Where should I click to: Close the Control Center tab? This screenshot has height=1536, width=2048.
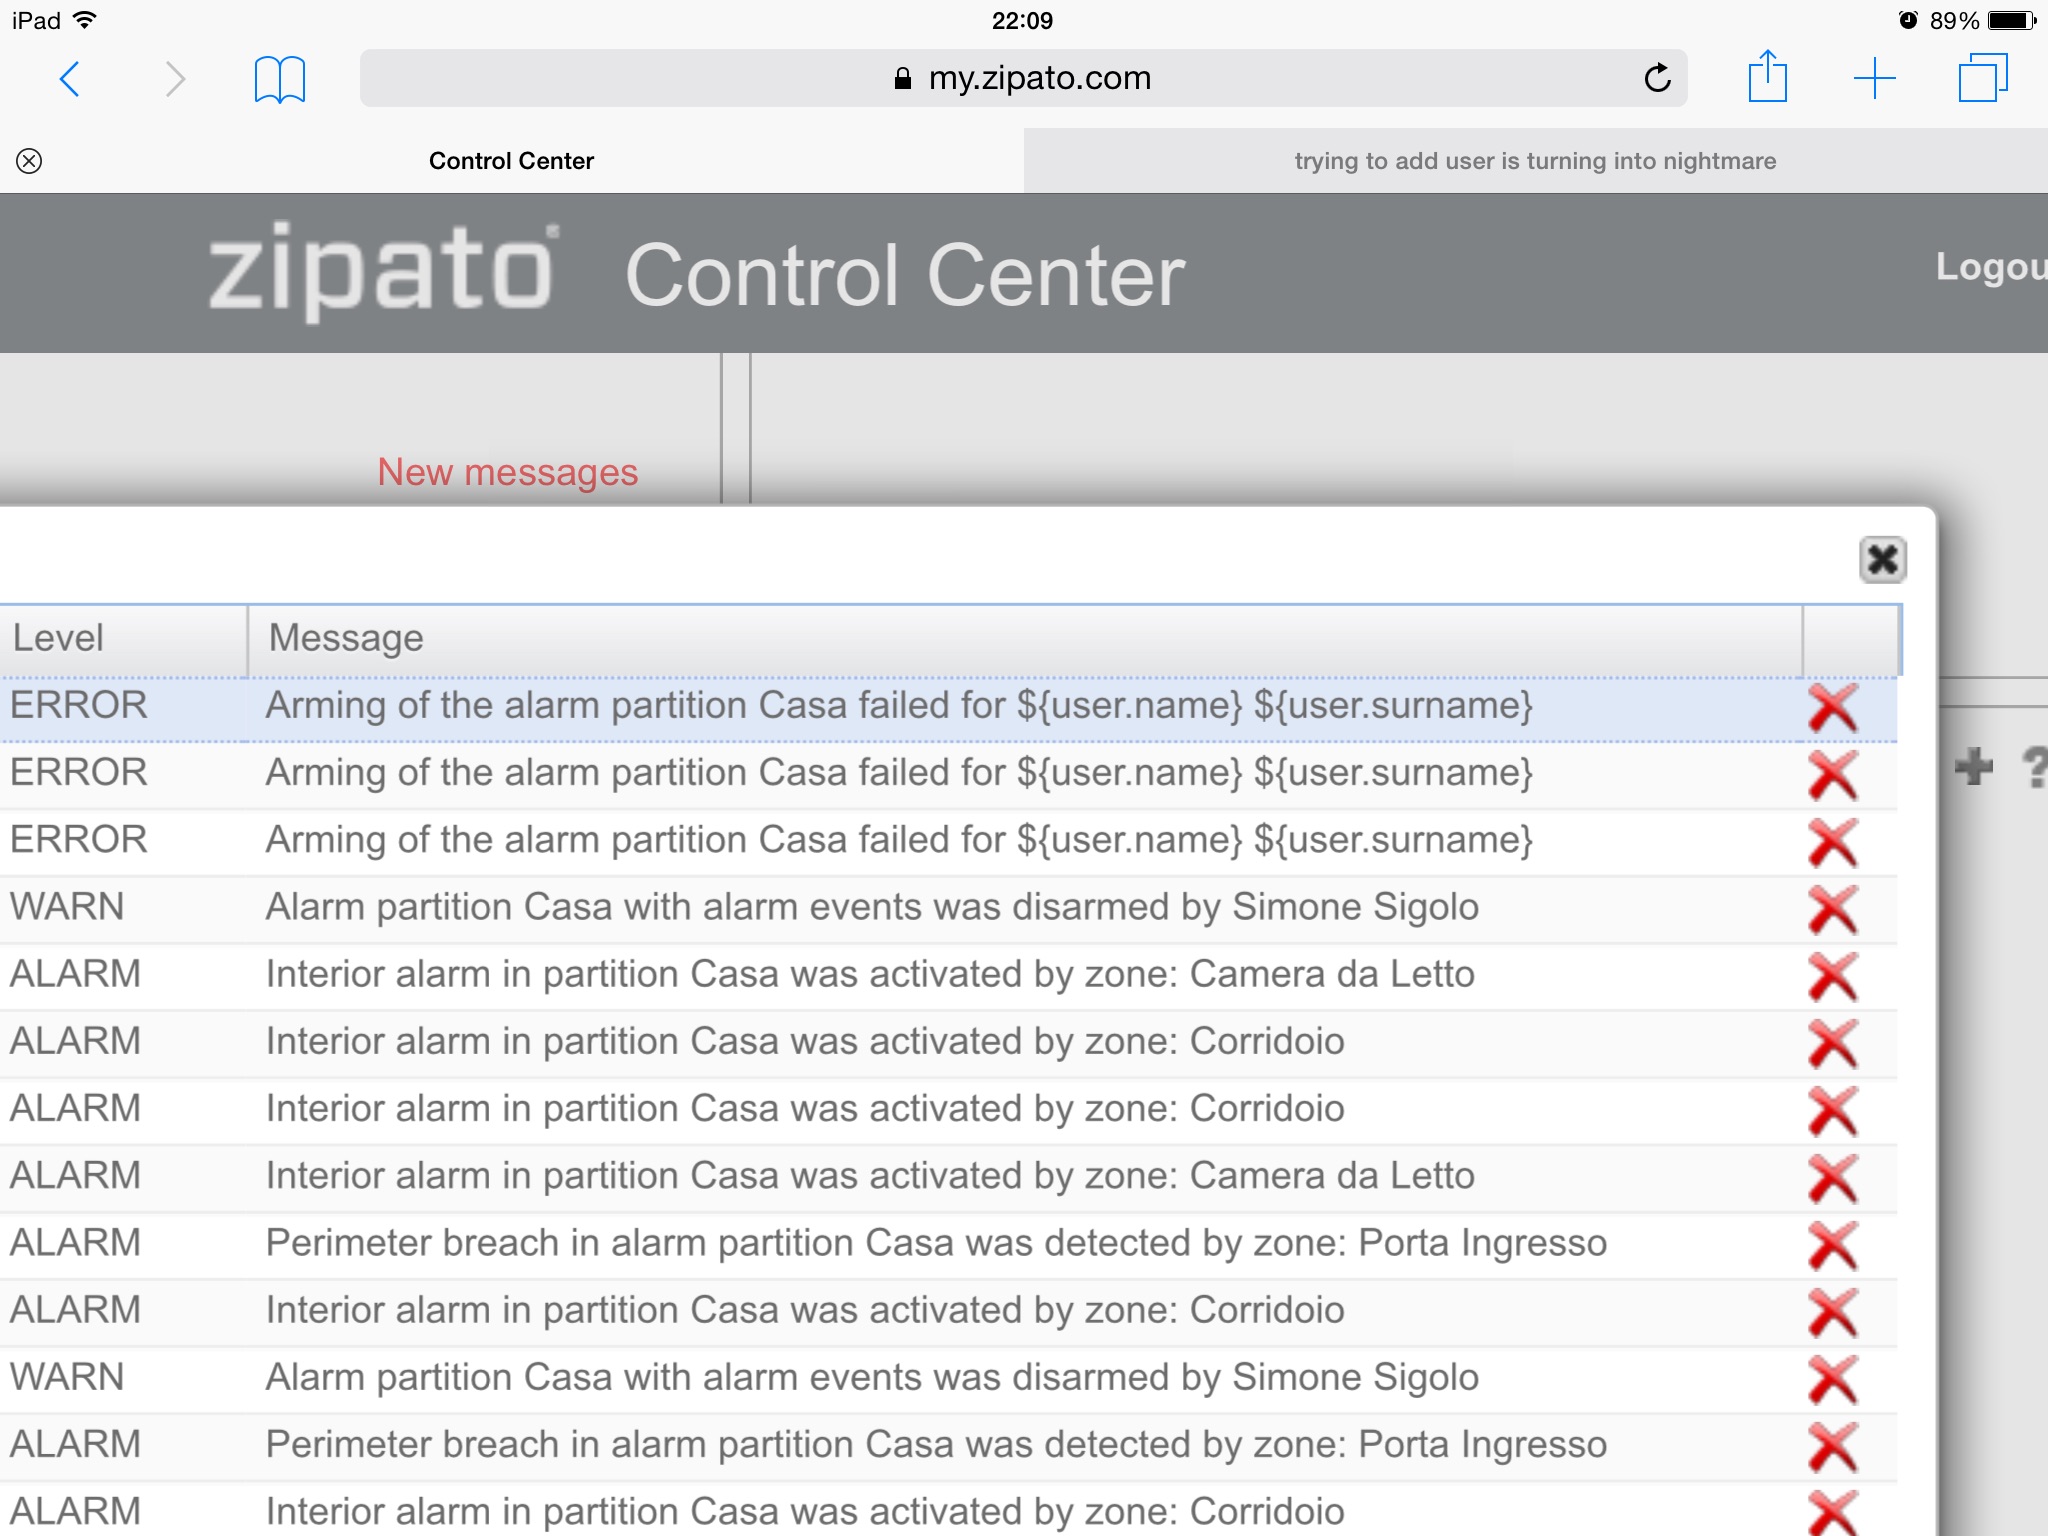29,161
